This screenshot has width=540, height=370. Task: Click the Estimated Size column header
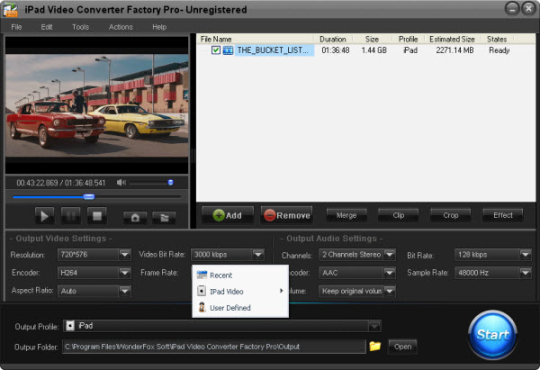(x=452, y=39)
